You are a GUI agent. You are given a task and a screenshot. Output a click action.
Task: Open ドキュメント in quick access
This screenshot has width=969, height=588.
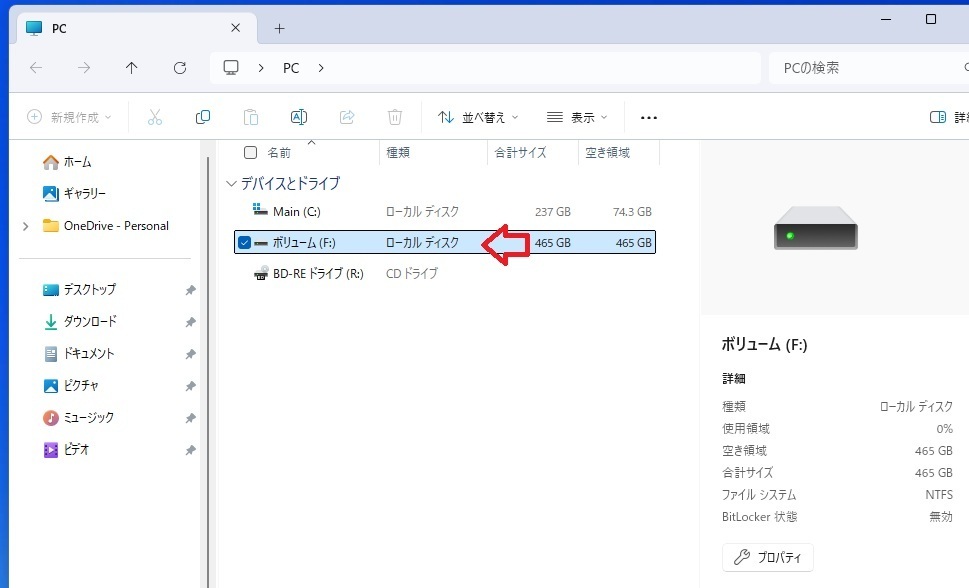tap(78, 354)
